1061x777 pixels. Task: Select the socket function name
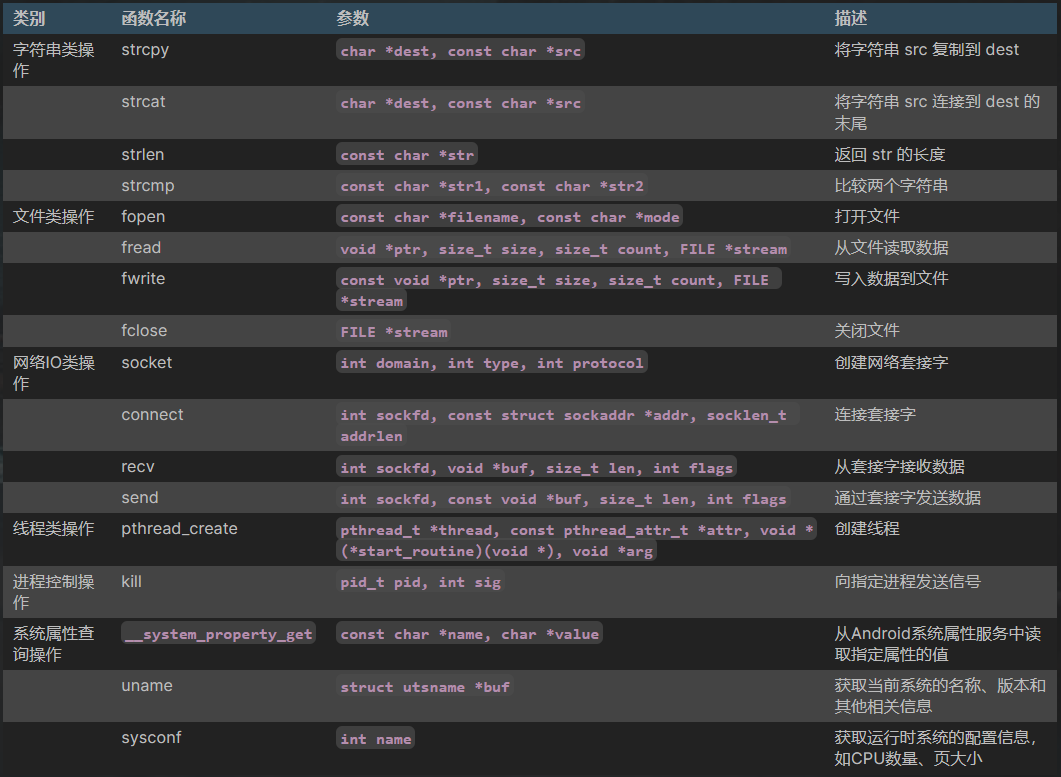tap(146, 363)
